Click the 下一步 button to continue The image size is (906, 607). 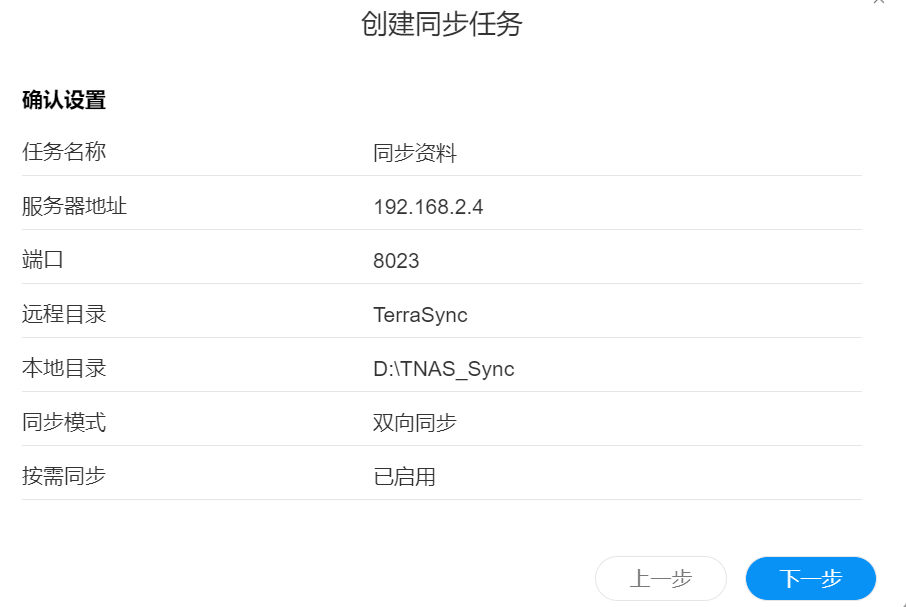point(811,578)
